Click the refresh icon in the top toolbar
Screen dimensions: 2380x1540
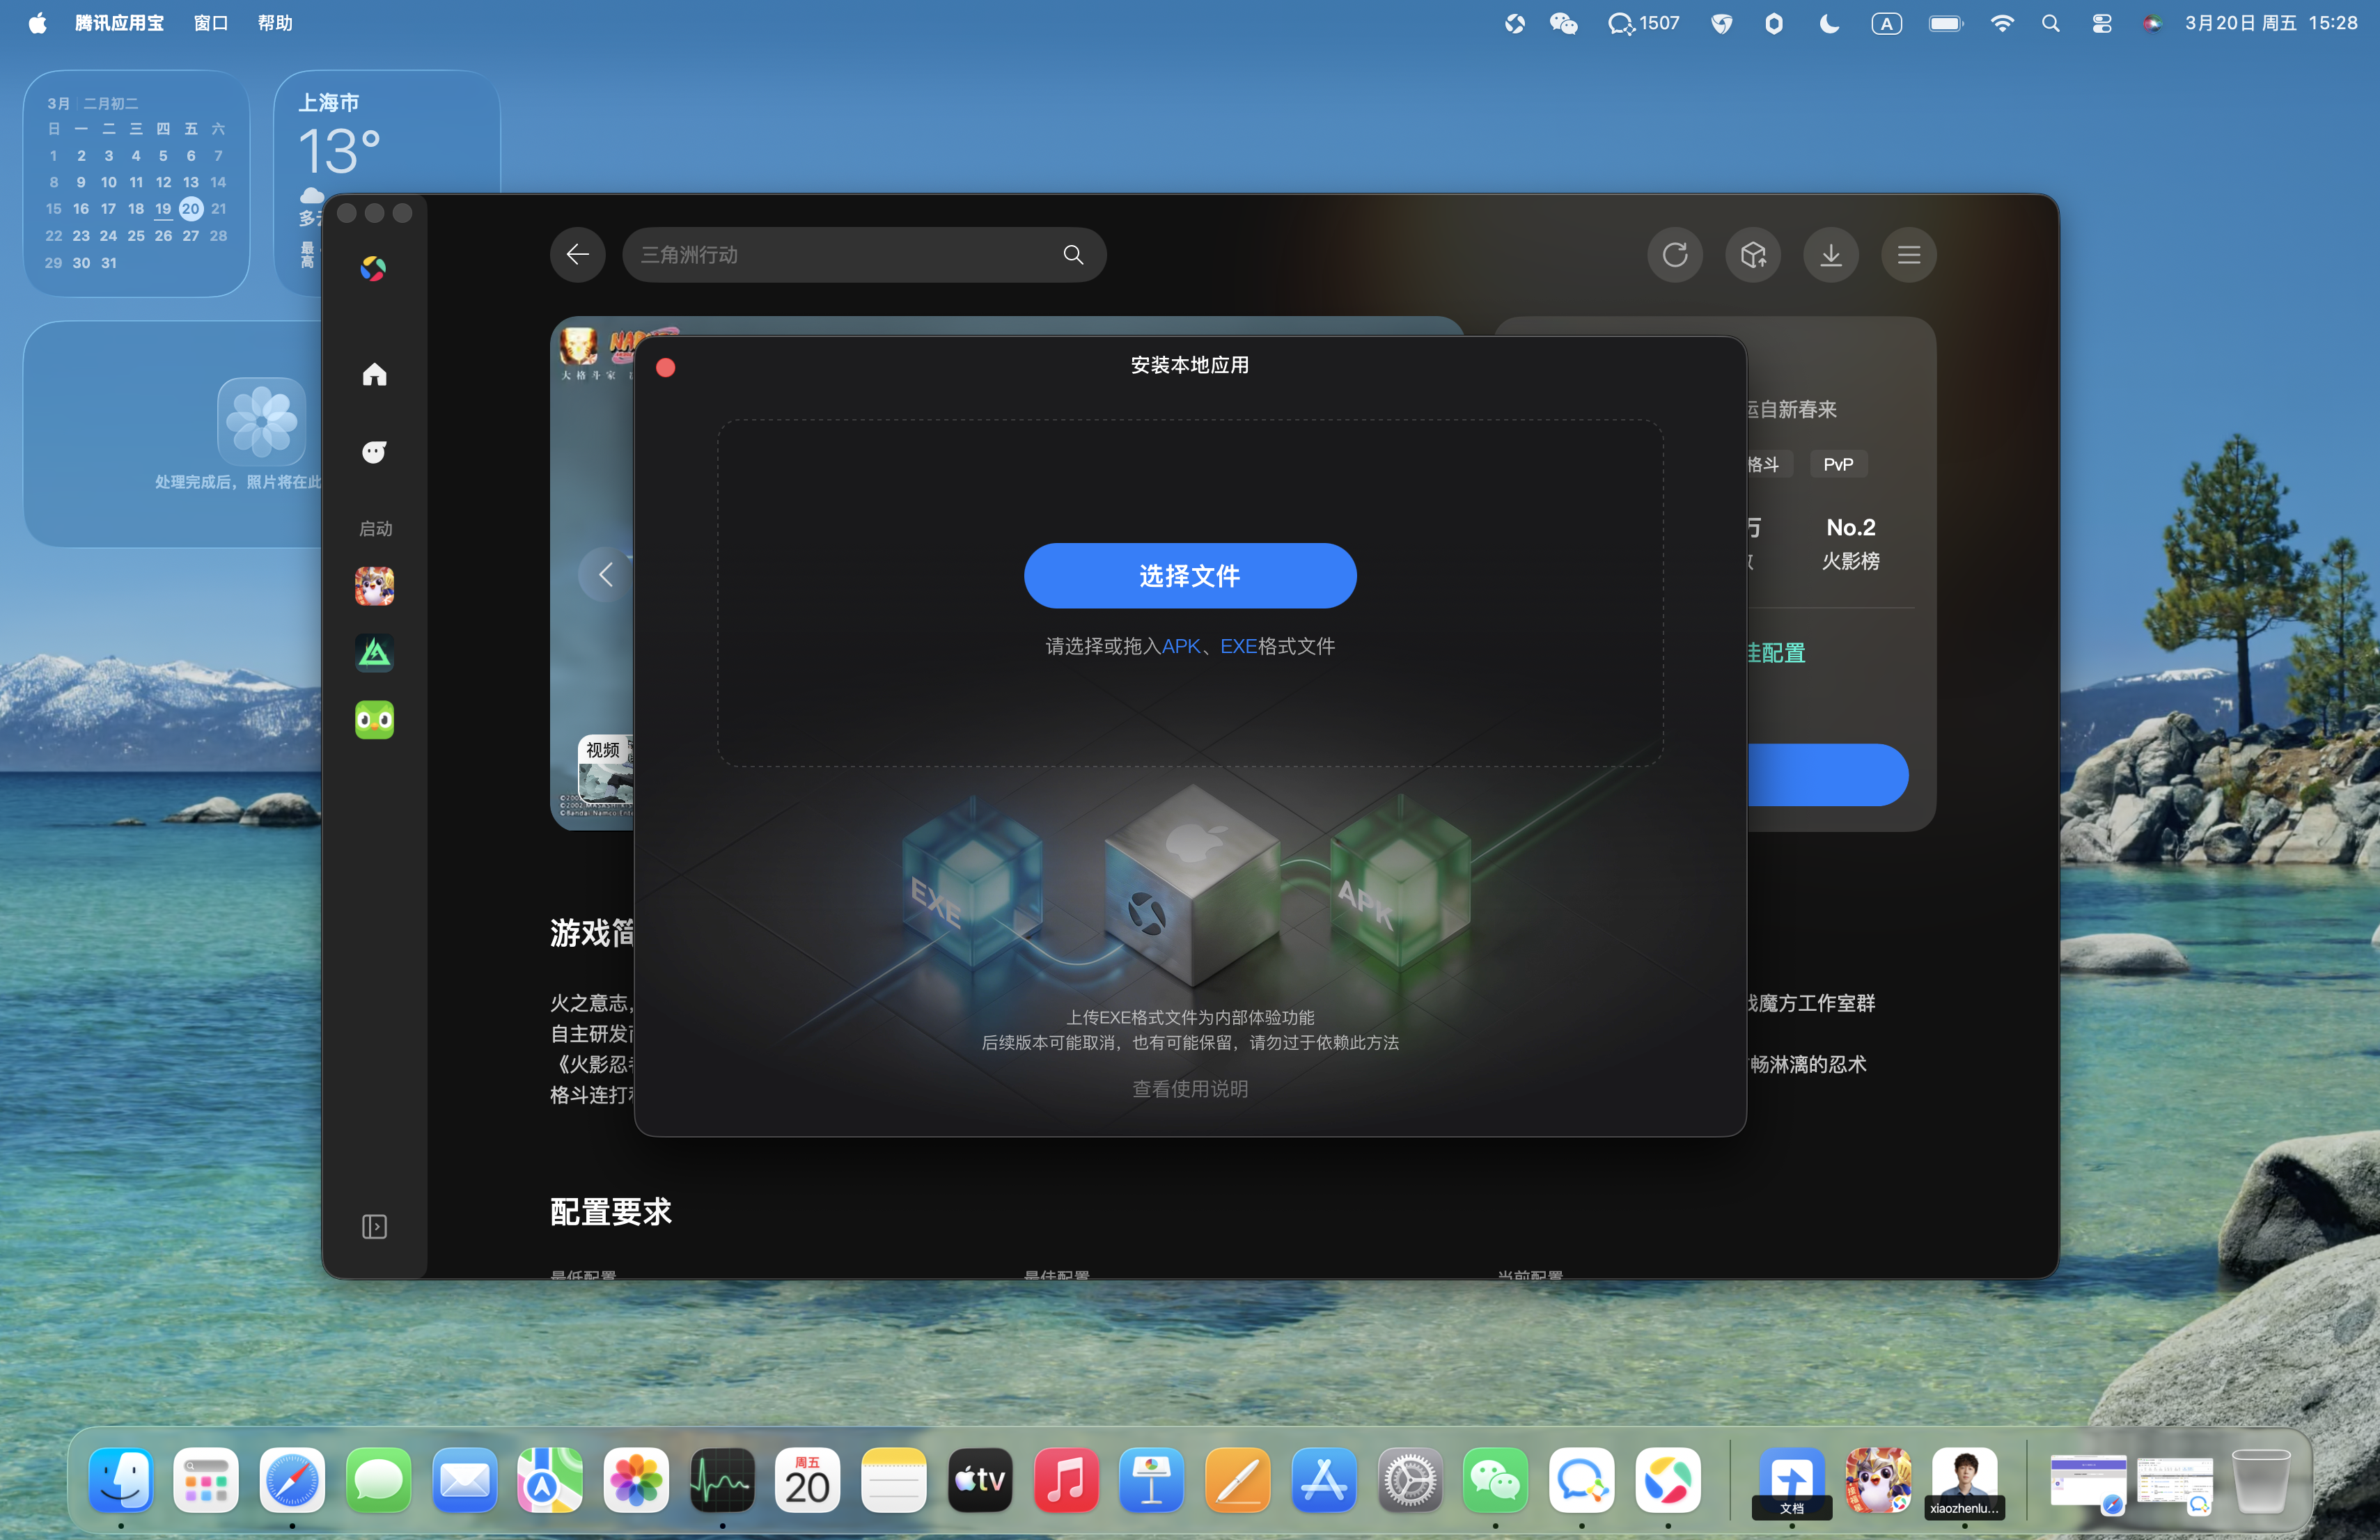(x=1675, y=255)
